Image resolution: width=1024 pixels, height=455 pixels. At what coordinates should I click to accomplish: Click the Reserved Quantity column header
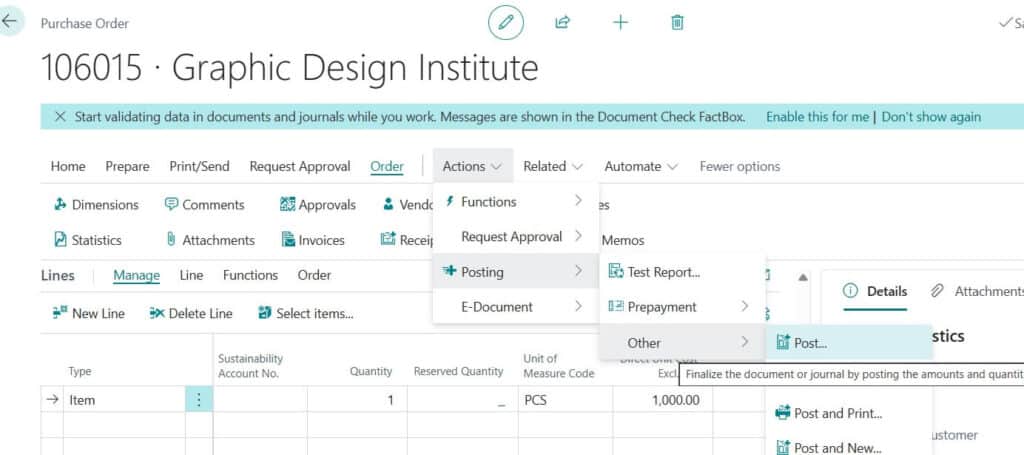458,371
